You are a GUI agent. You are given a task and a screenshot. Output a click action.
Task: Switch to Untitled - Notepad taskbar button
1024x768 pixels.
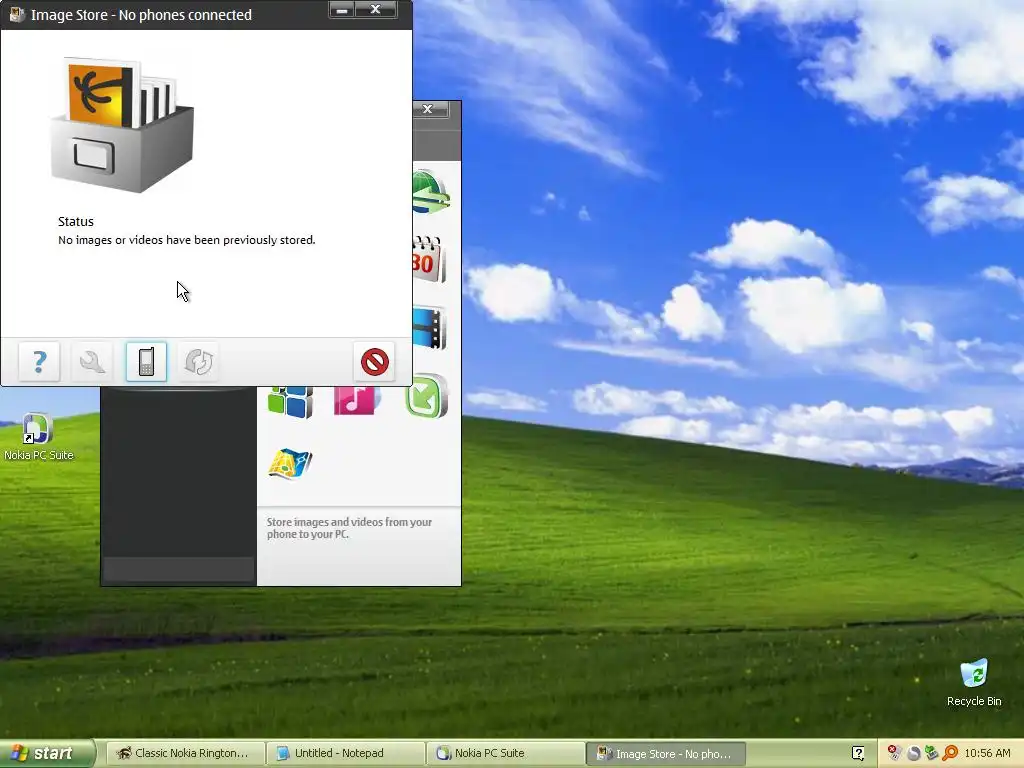[x=346, y=753]
